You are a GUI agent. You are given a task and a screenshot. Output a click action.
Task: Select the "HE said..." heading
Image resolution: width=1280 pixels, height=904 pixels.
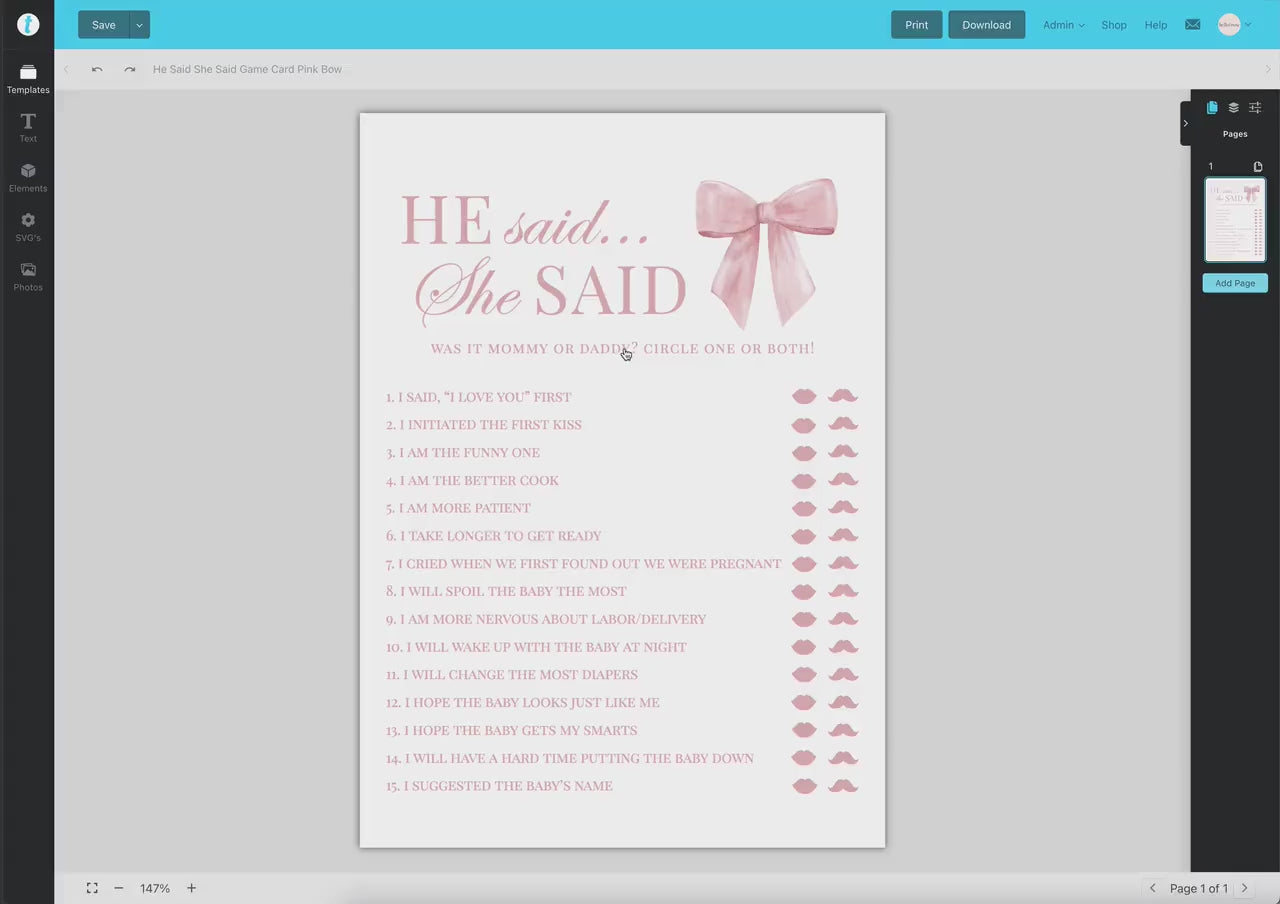525,220
